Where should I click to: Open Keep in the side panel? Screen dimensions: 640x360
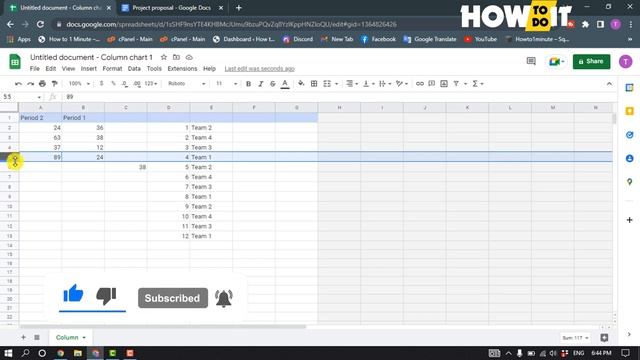tap(629, 111)
